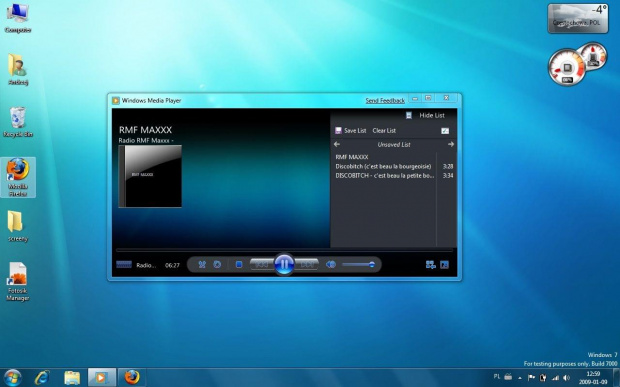This screenshot has height=387, width=620.
Task: Click the 06:27 elapsed time display
Action: 172,265
